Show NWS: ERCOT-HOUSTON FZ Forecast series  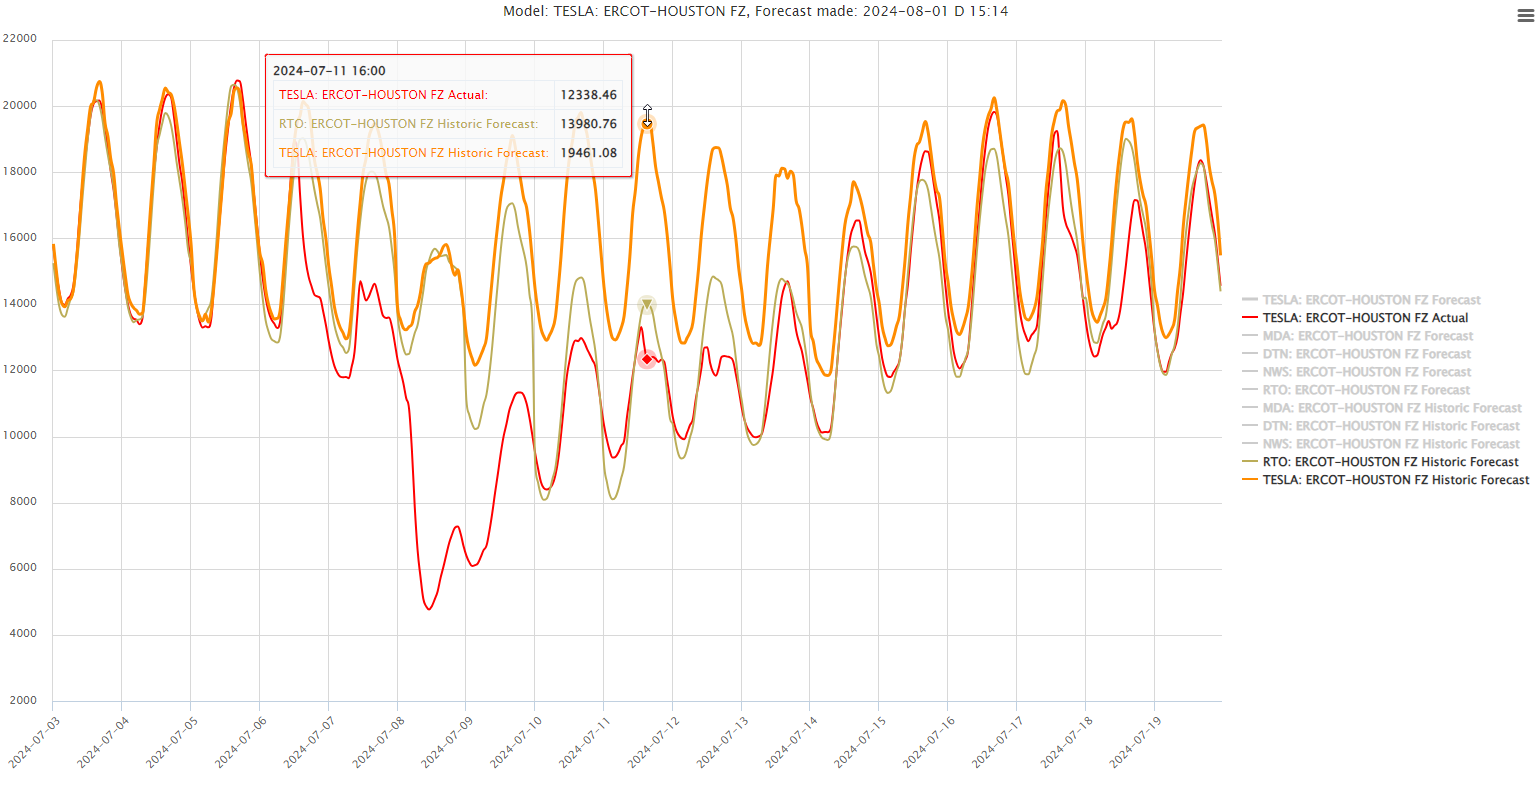pyautogui.click(x=1357, y=372)
